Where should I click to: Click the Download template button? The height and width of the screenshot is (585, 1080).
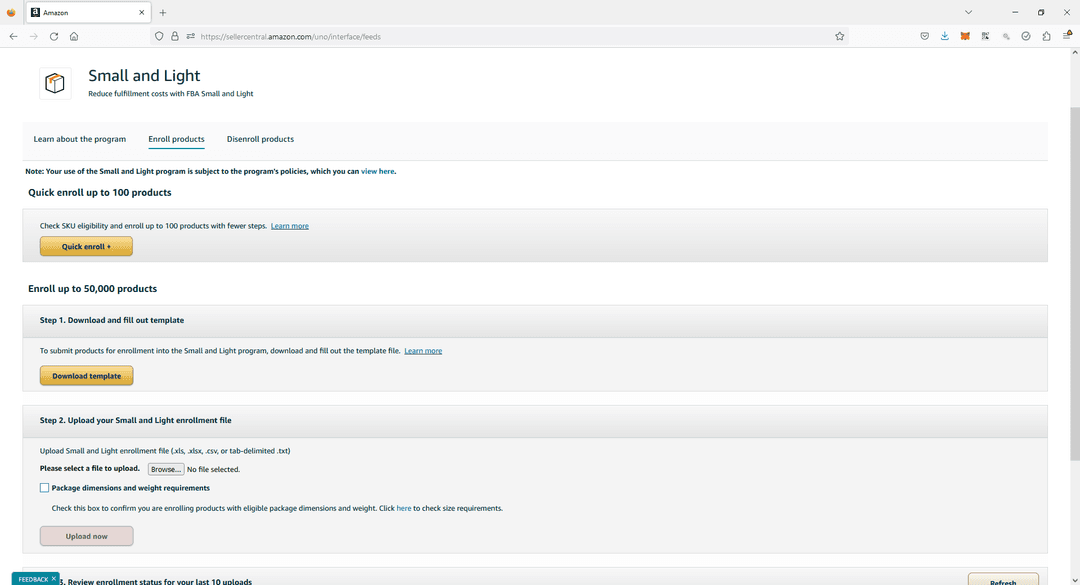(87, 376)
